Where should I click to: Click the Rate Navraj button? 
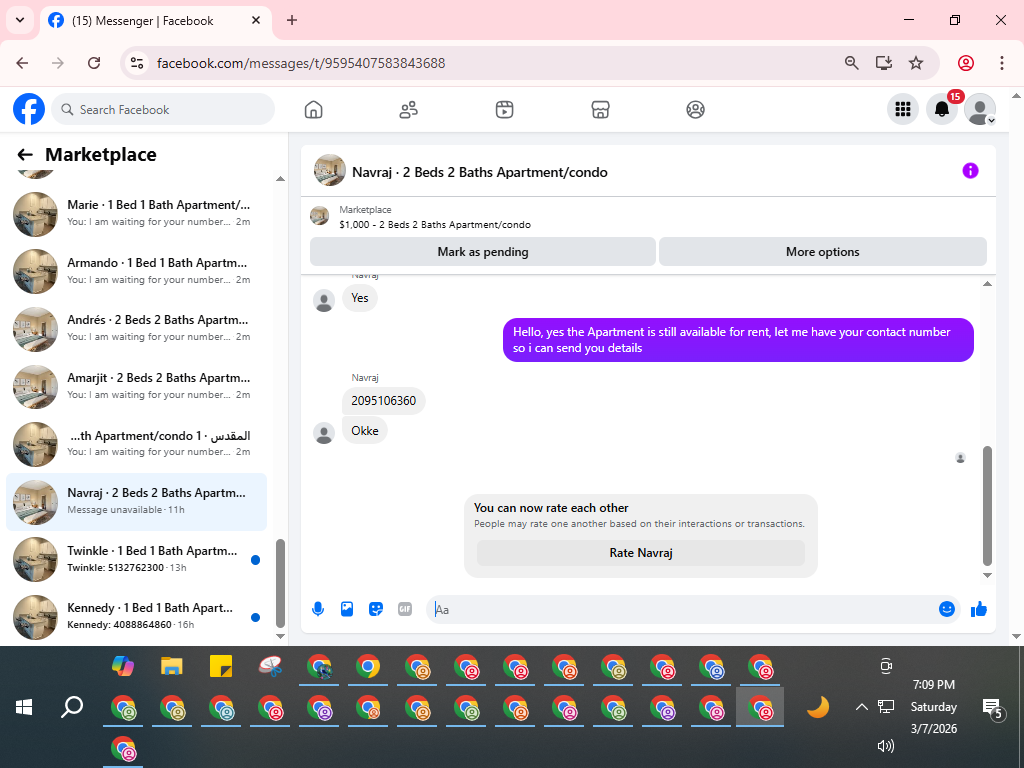(x=641, y=553)
